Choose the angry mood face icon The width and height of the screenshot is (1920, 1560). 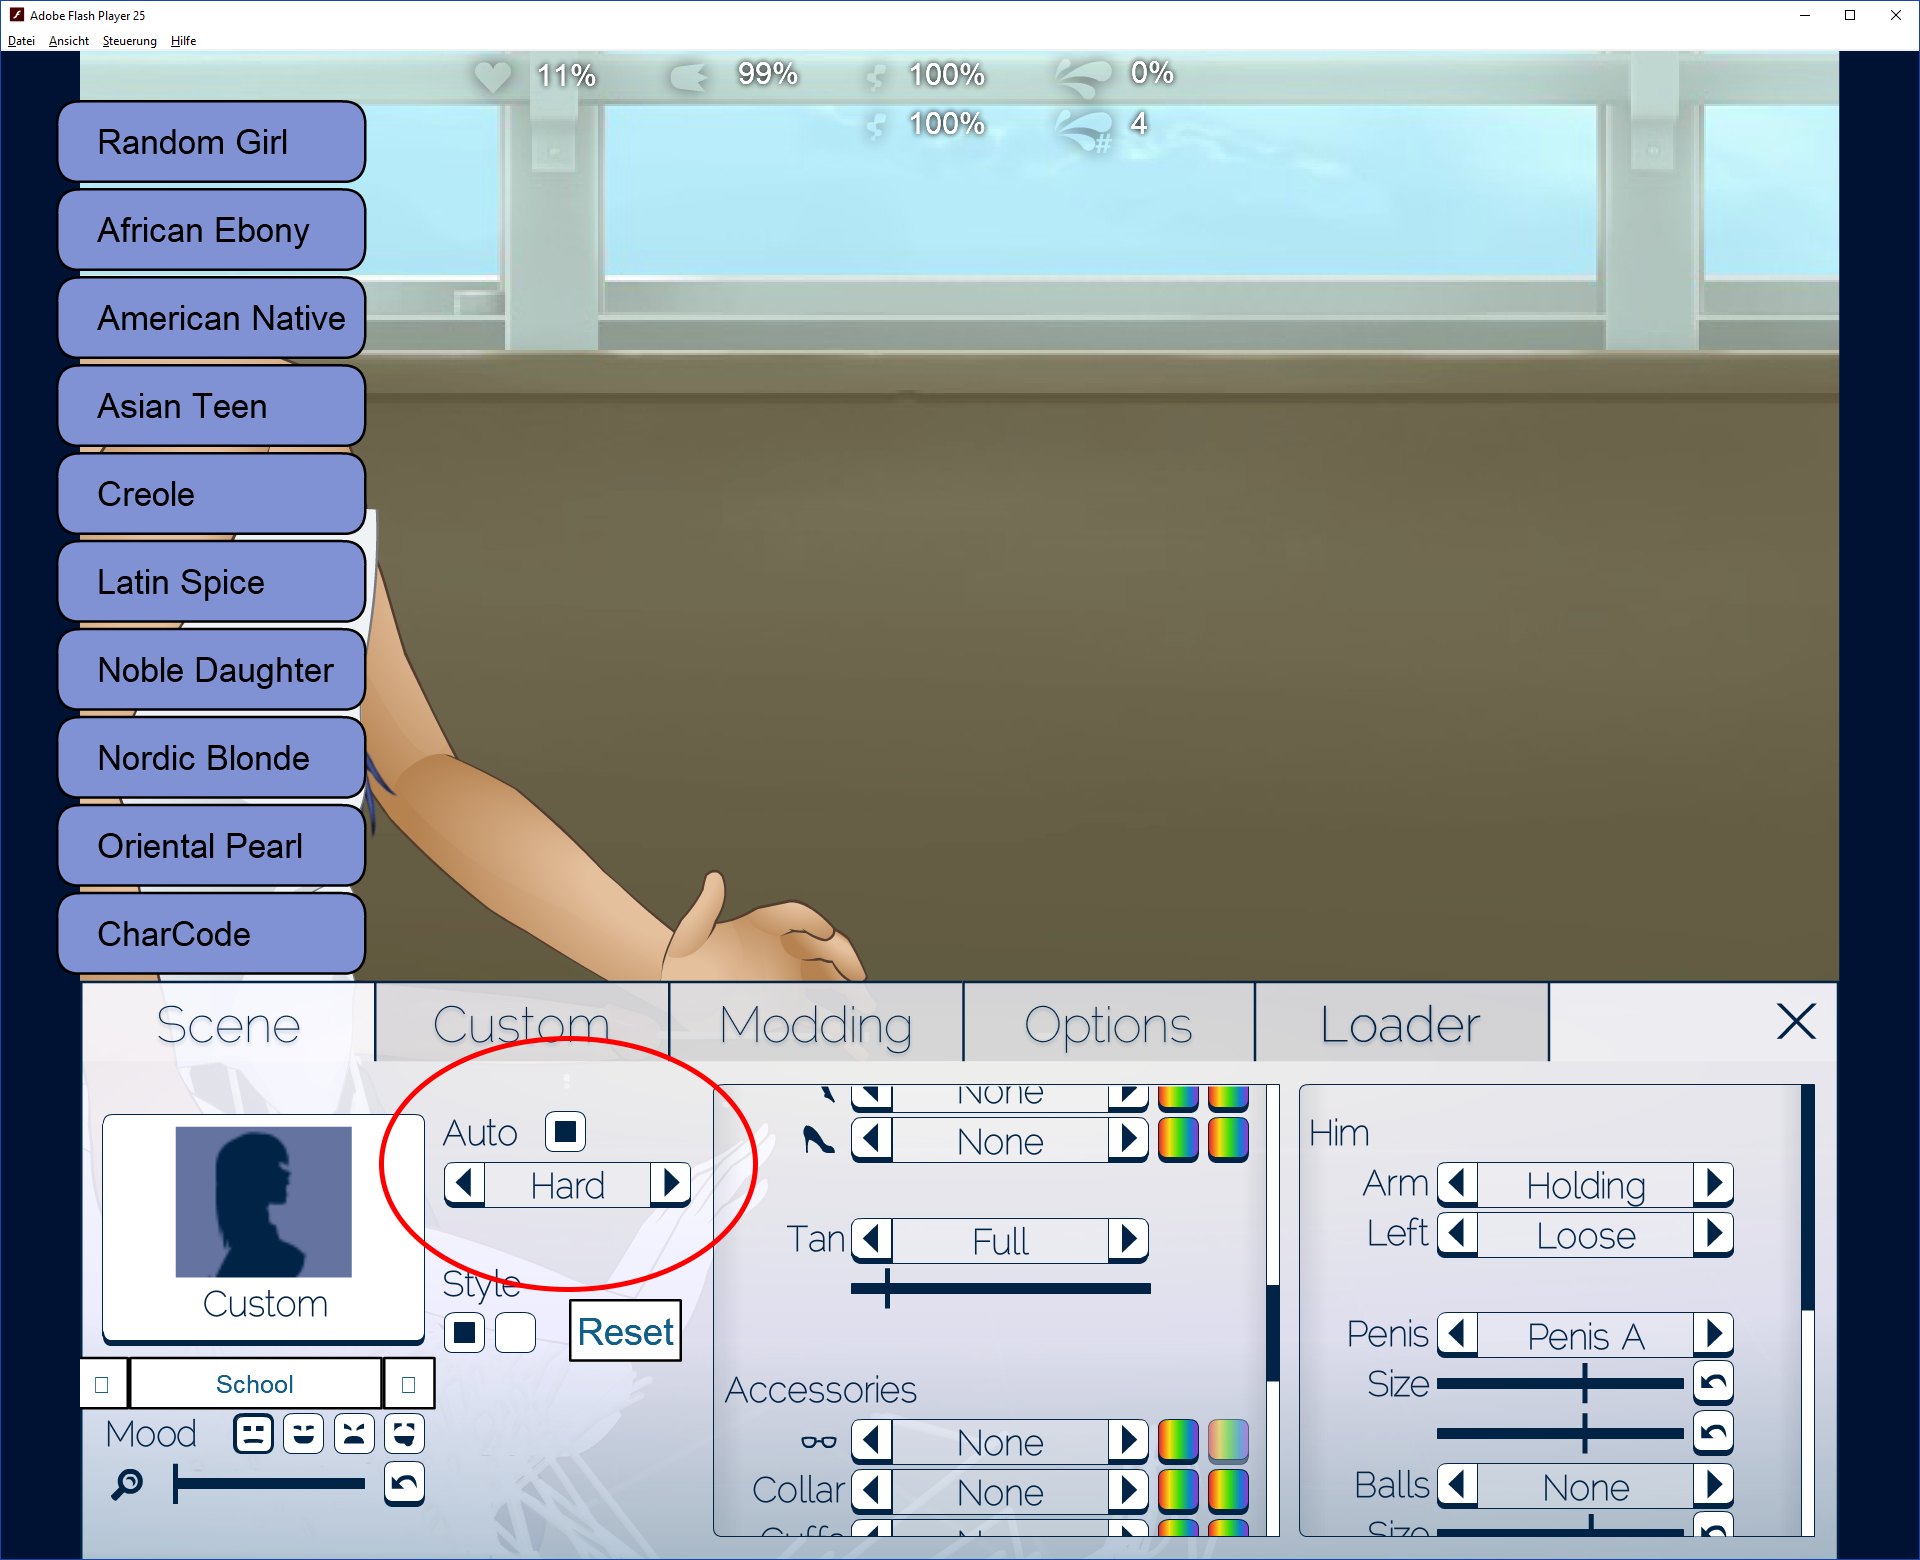click(354, 1434)
